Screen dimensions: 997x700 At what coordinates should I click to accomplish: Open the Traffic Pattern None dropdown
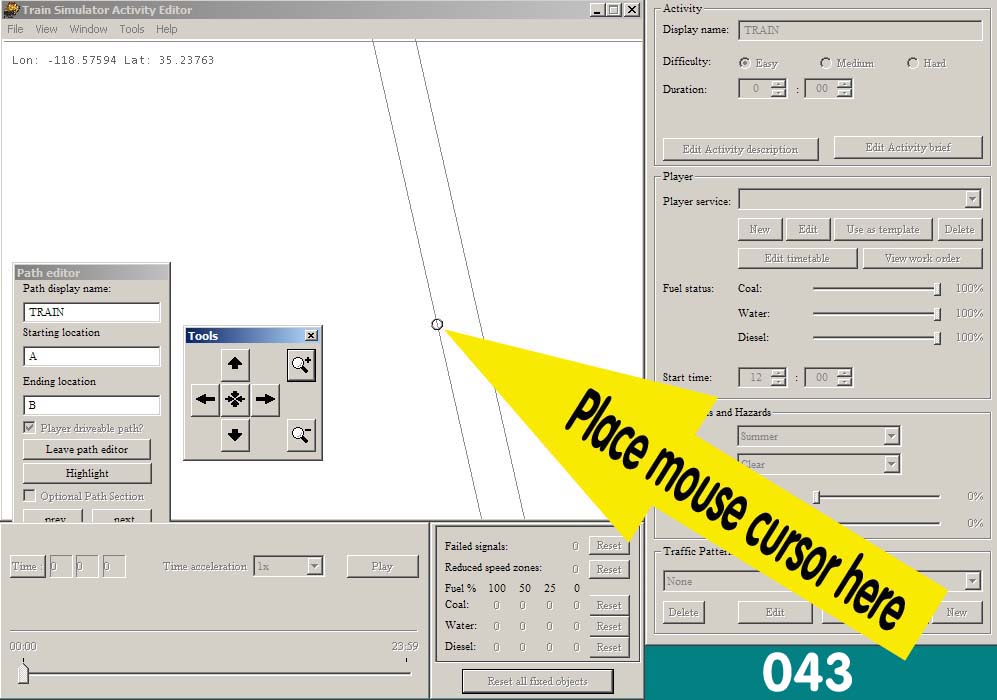pyautogui.click(x=972, y=580)
